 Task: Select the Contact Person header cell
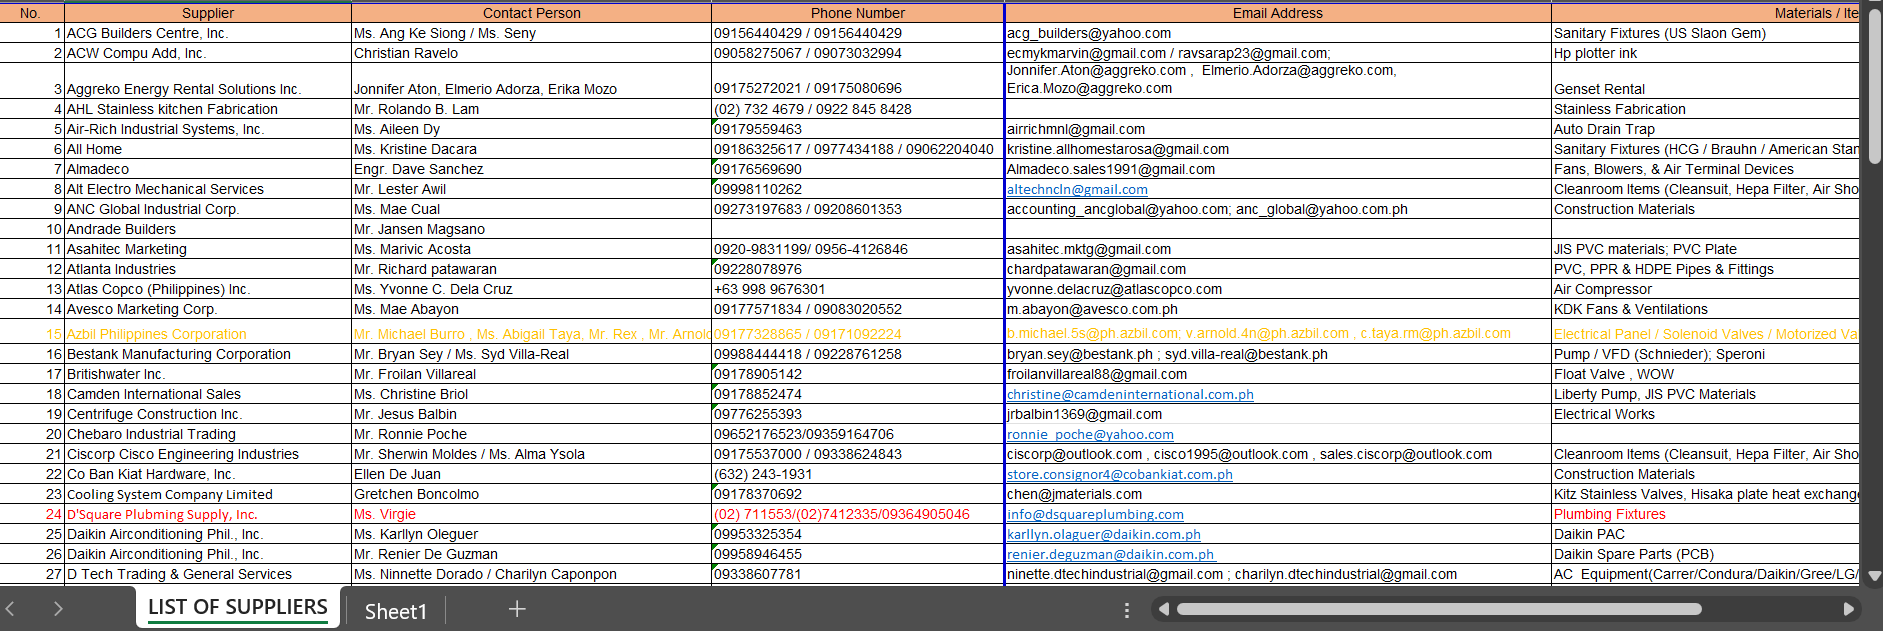coord(531,13)
